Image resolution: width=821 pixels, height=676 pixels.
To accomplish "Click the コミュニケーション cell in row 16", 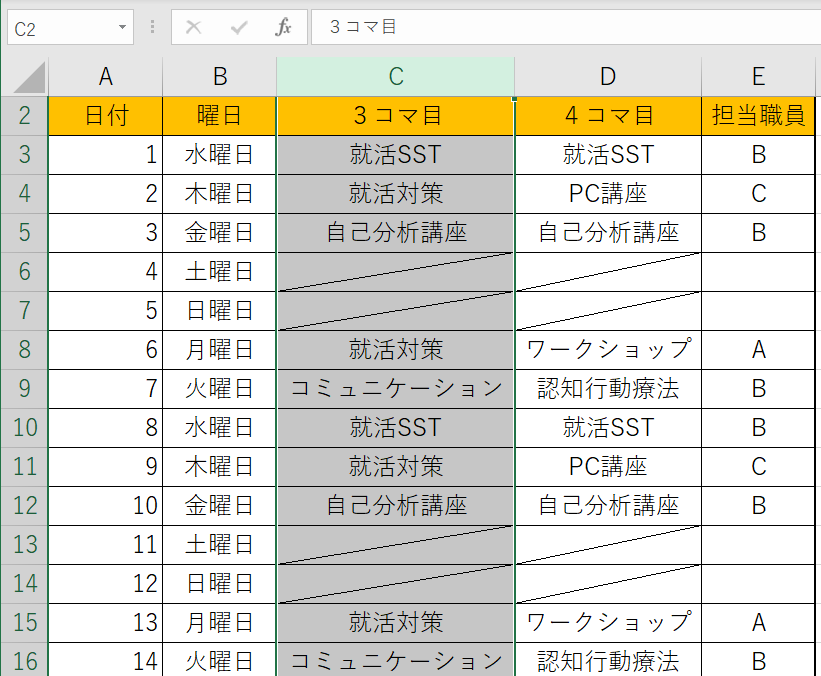I will tap(396, 661).
